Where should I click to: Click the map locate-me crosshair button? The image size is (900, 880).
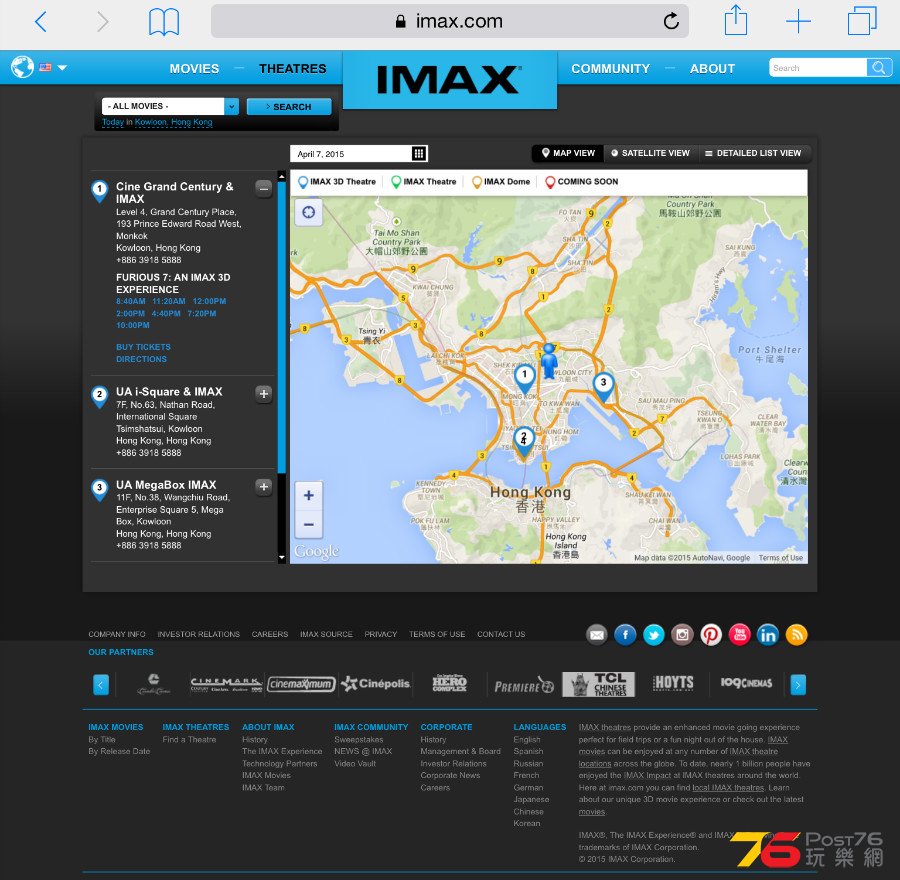point(308,212)
